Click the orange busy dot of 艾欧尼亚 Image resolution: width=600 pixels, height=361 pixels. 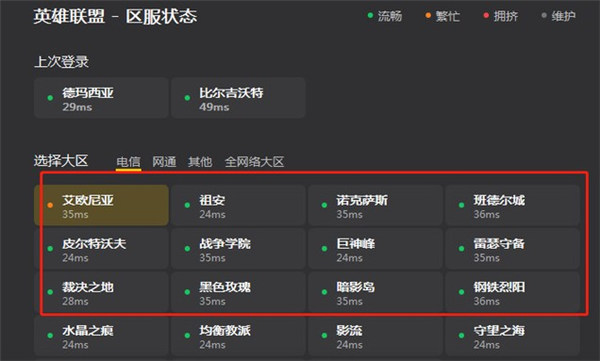[50, 205]
